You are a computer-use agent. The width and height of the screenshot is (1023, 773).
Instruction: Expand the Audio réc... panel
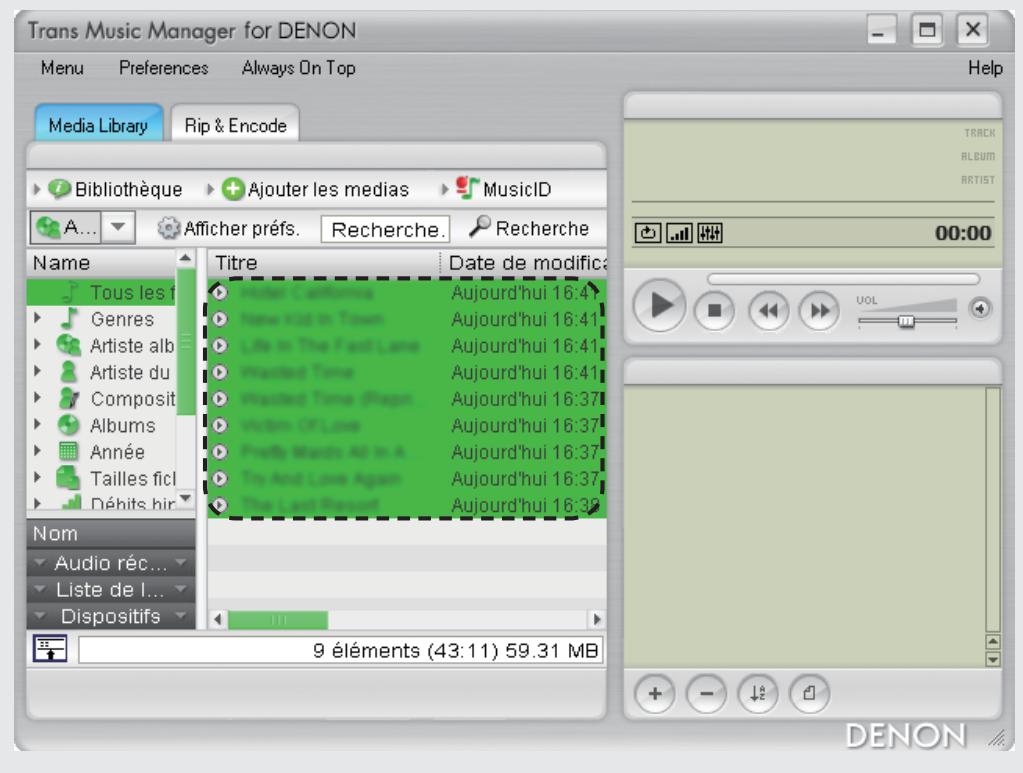pos(110,562)
